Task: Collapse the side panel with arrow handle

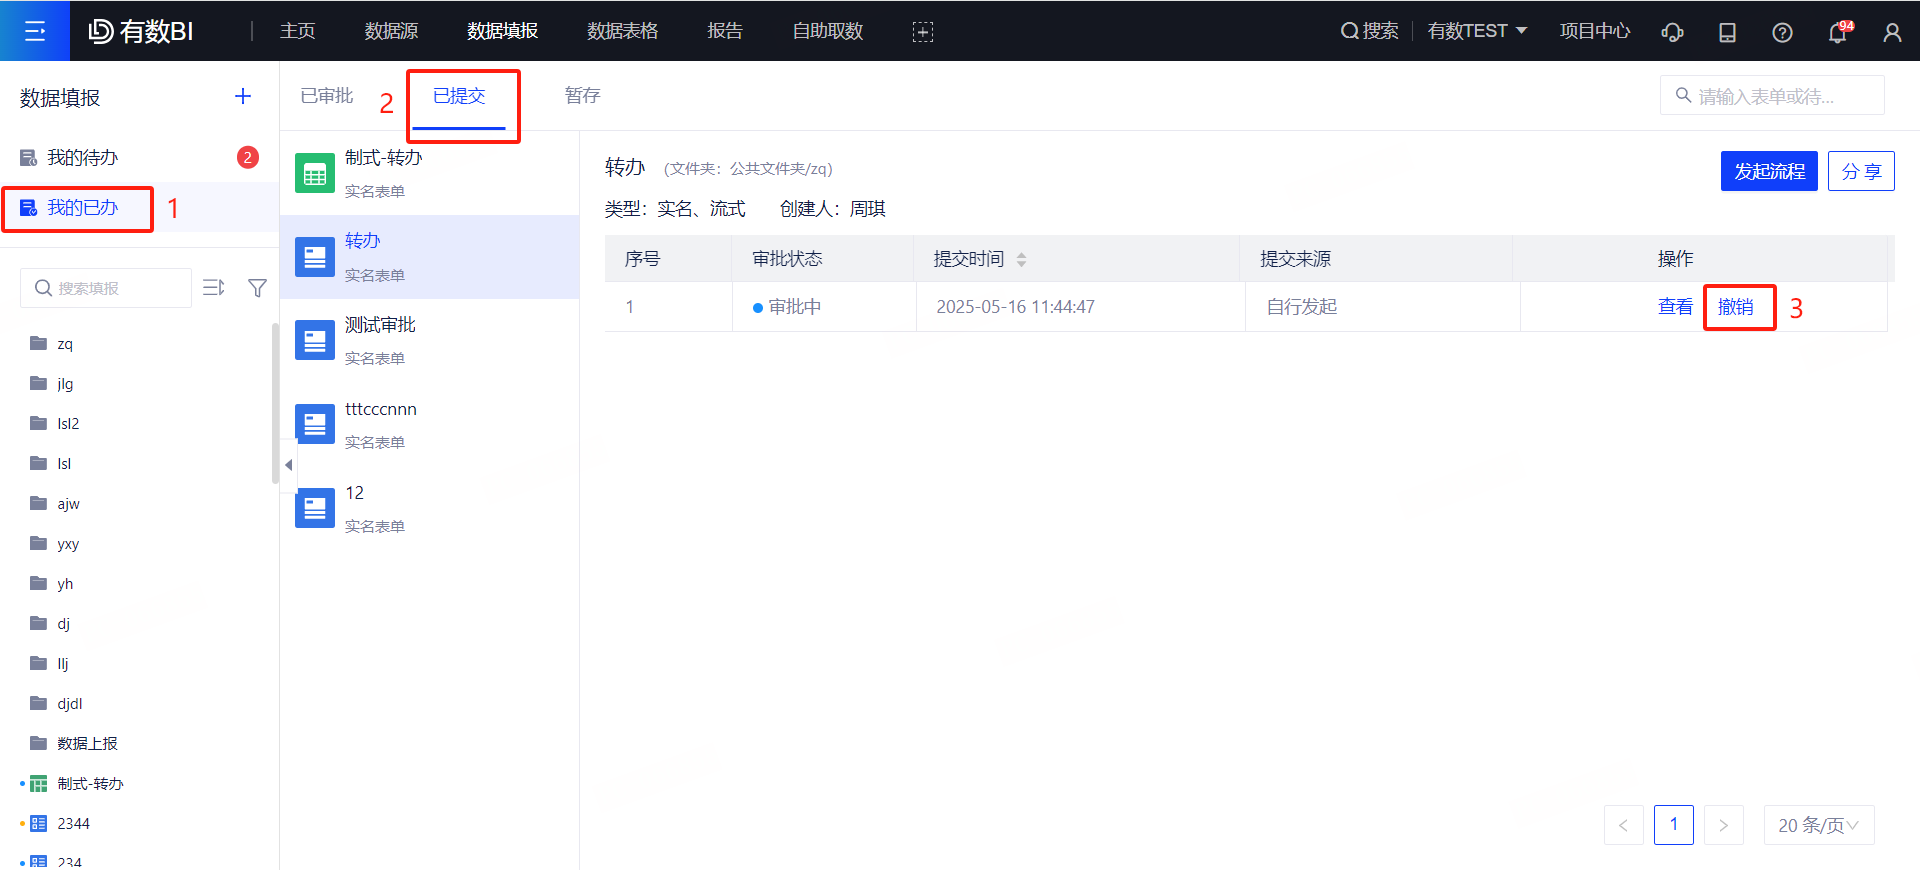Action: coord(289,465)
